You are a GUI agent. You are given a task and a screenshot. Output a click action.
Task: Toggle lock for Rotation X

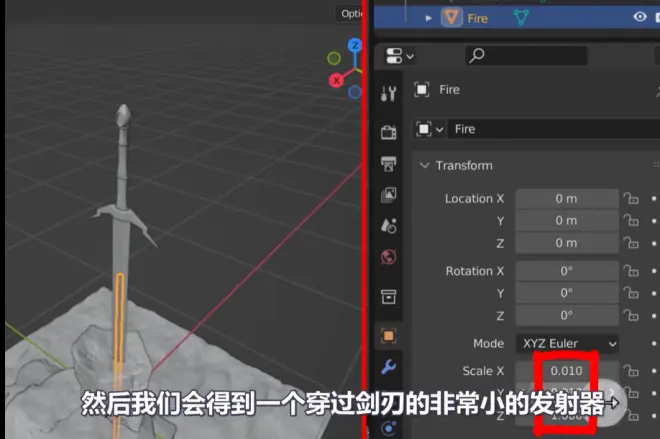point(631,271)
